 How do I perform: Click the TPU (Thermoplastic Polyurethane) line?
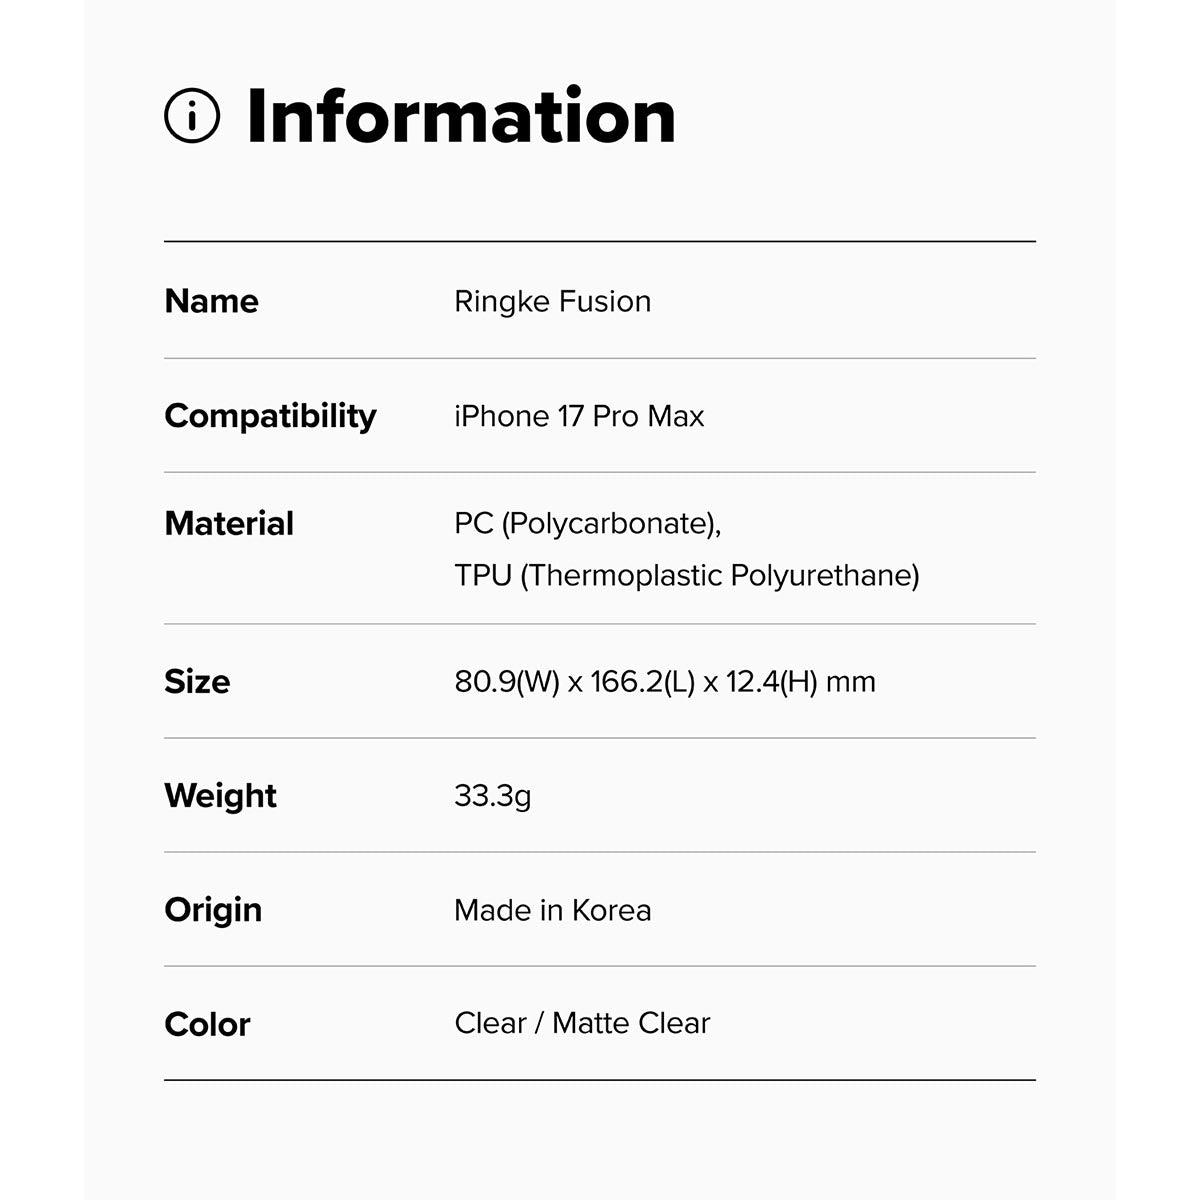[686, 576]
